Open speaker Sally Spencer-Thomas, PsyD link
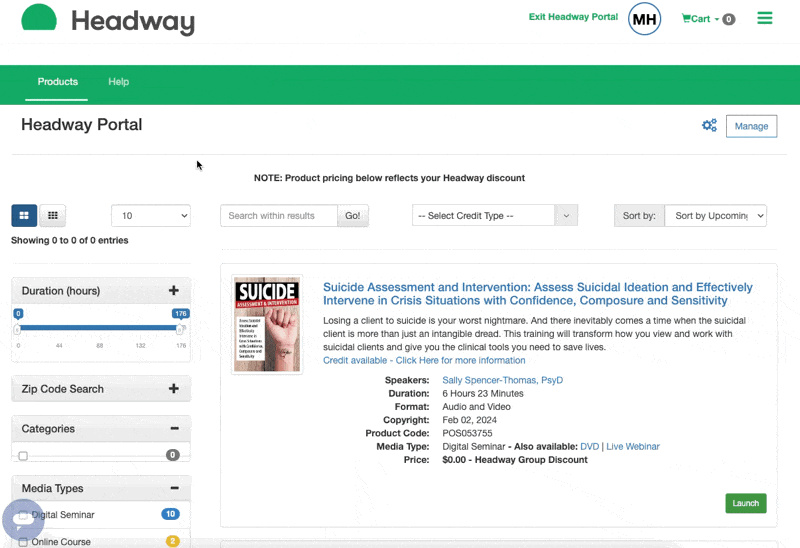 tap(503, 380)
